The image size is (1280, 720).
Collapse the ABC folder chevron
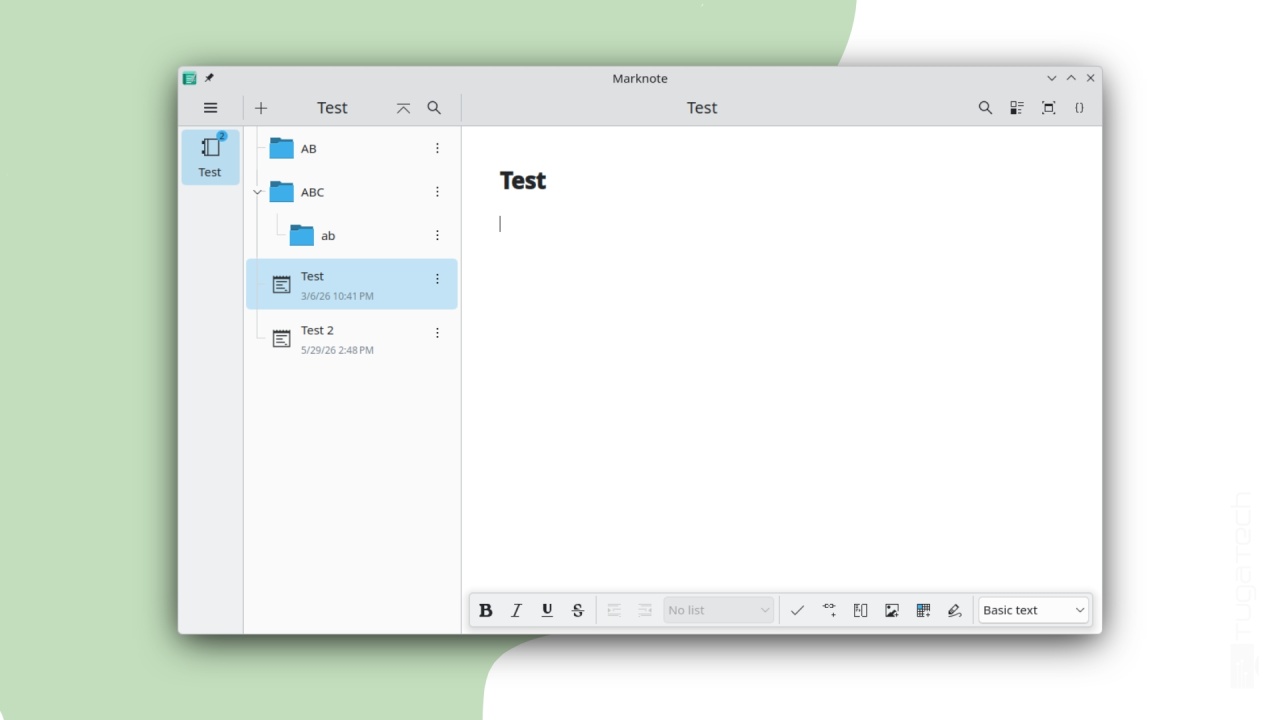(x=257, y=192)
